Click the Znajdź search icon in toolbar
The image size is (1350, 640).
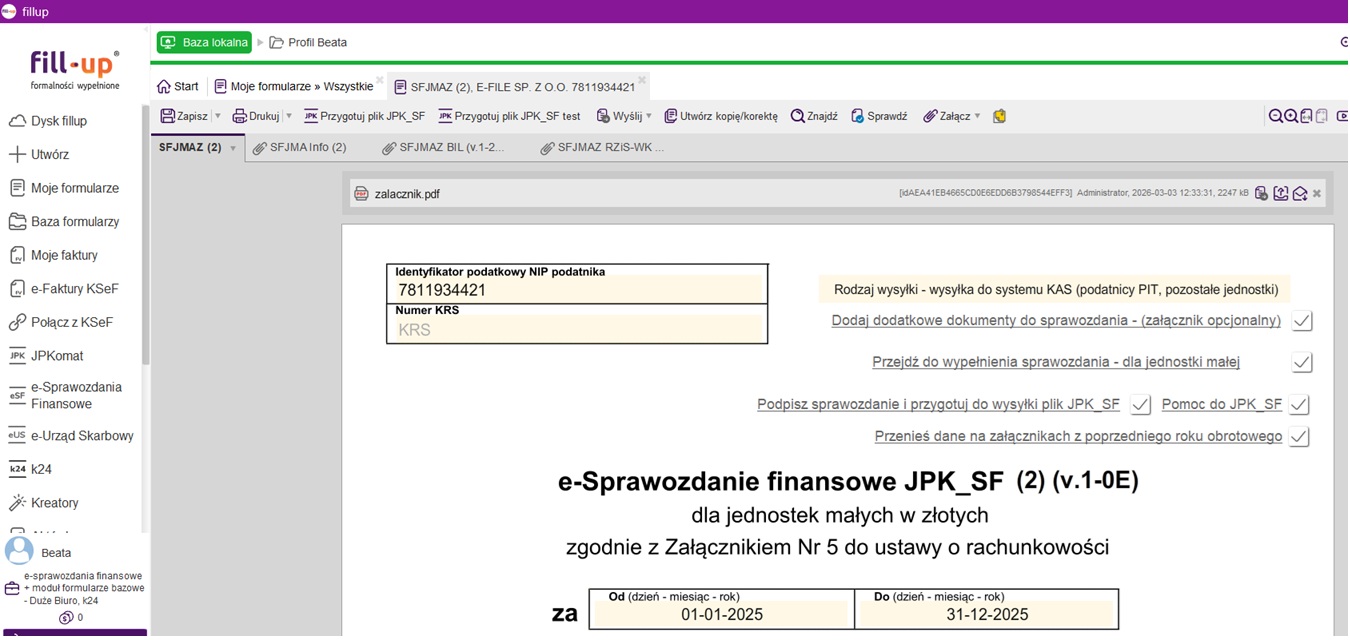pos(797,116)
